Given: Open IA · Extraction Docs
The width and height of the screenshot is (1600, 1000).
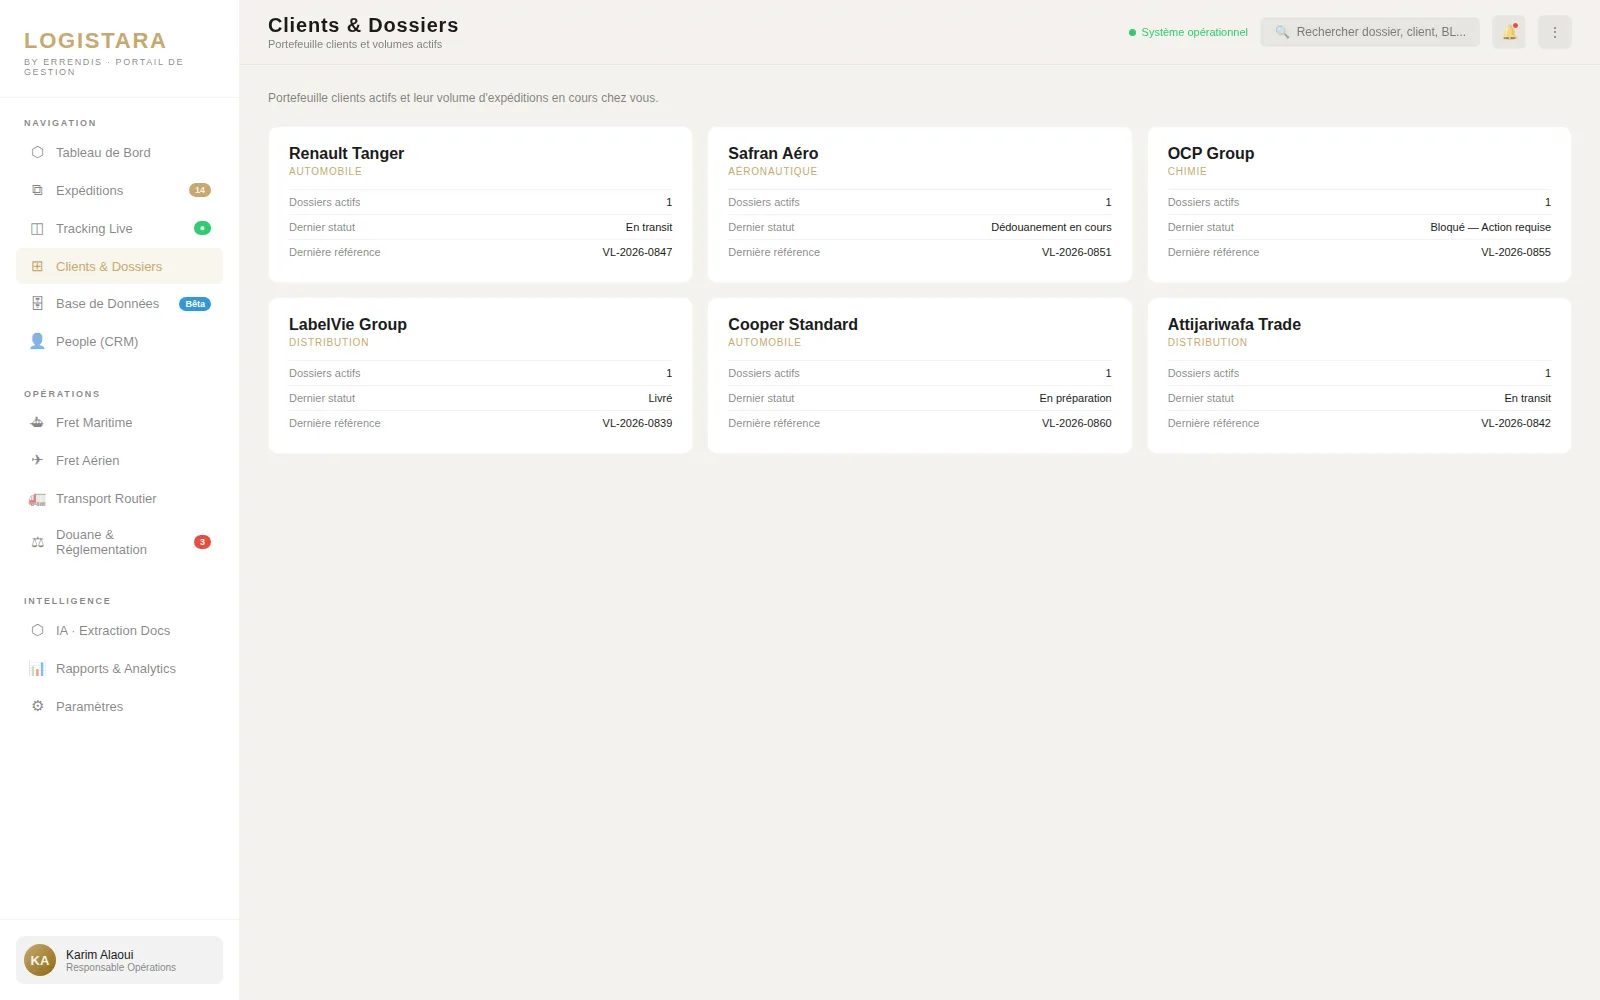Looking at the screenshot, I should 119,631.
